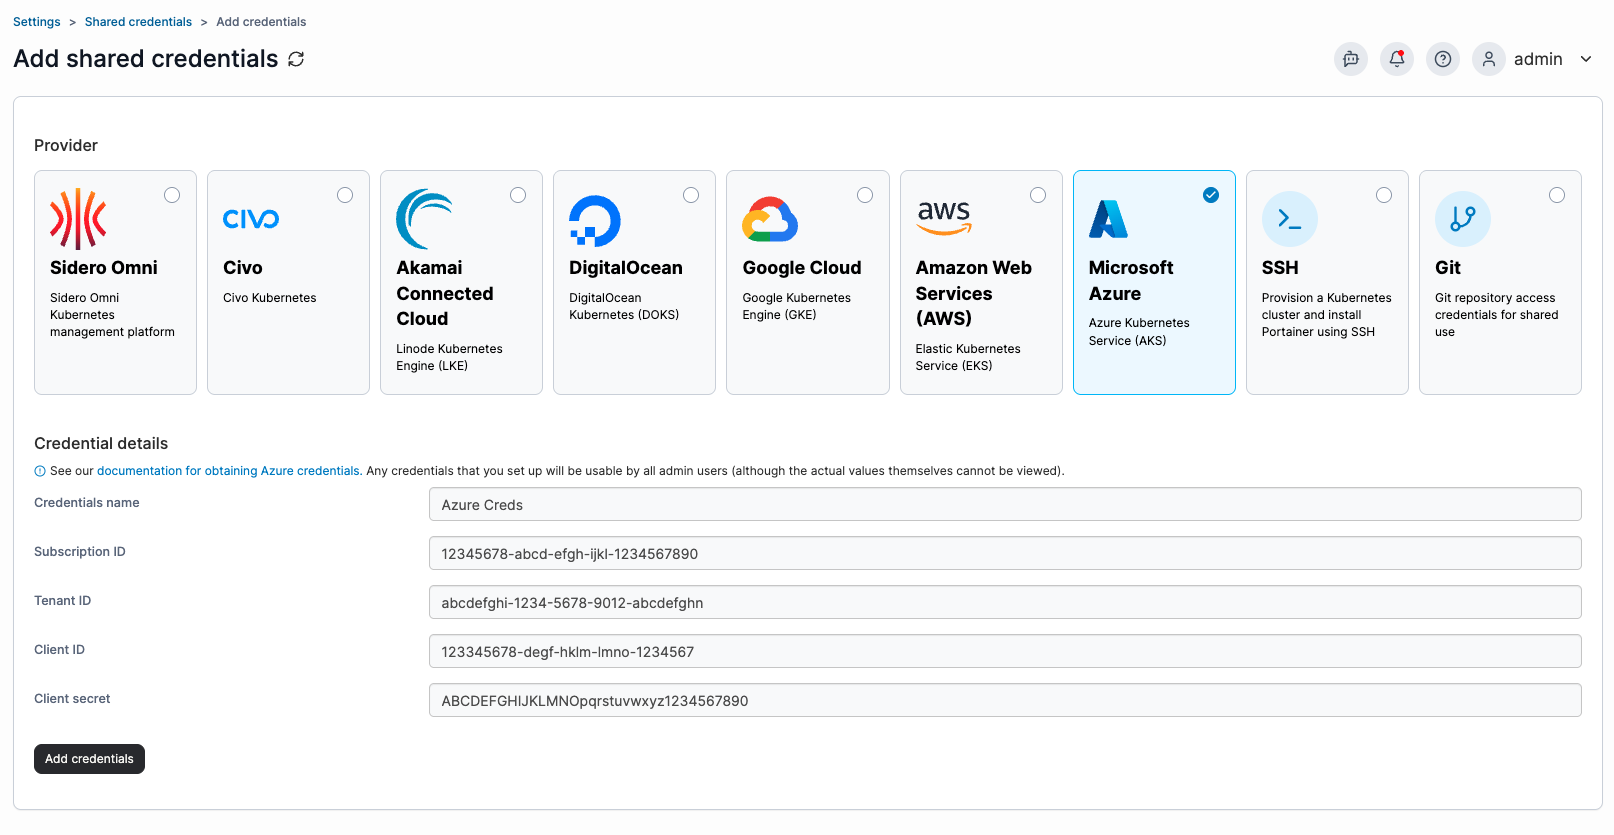Focus the Client secret input field
Screen dimensions: 1614x835
1005,700
